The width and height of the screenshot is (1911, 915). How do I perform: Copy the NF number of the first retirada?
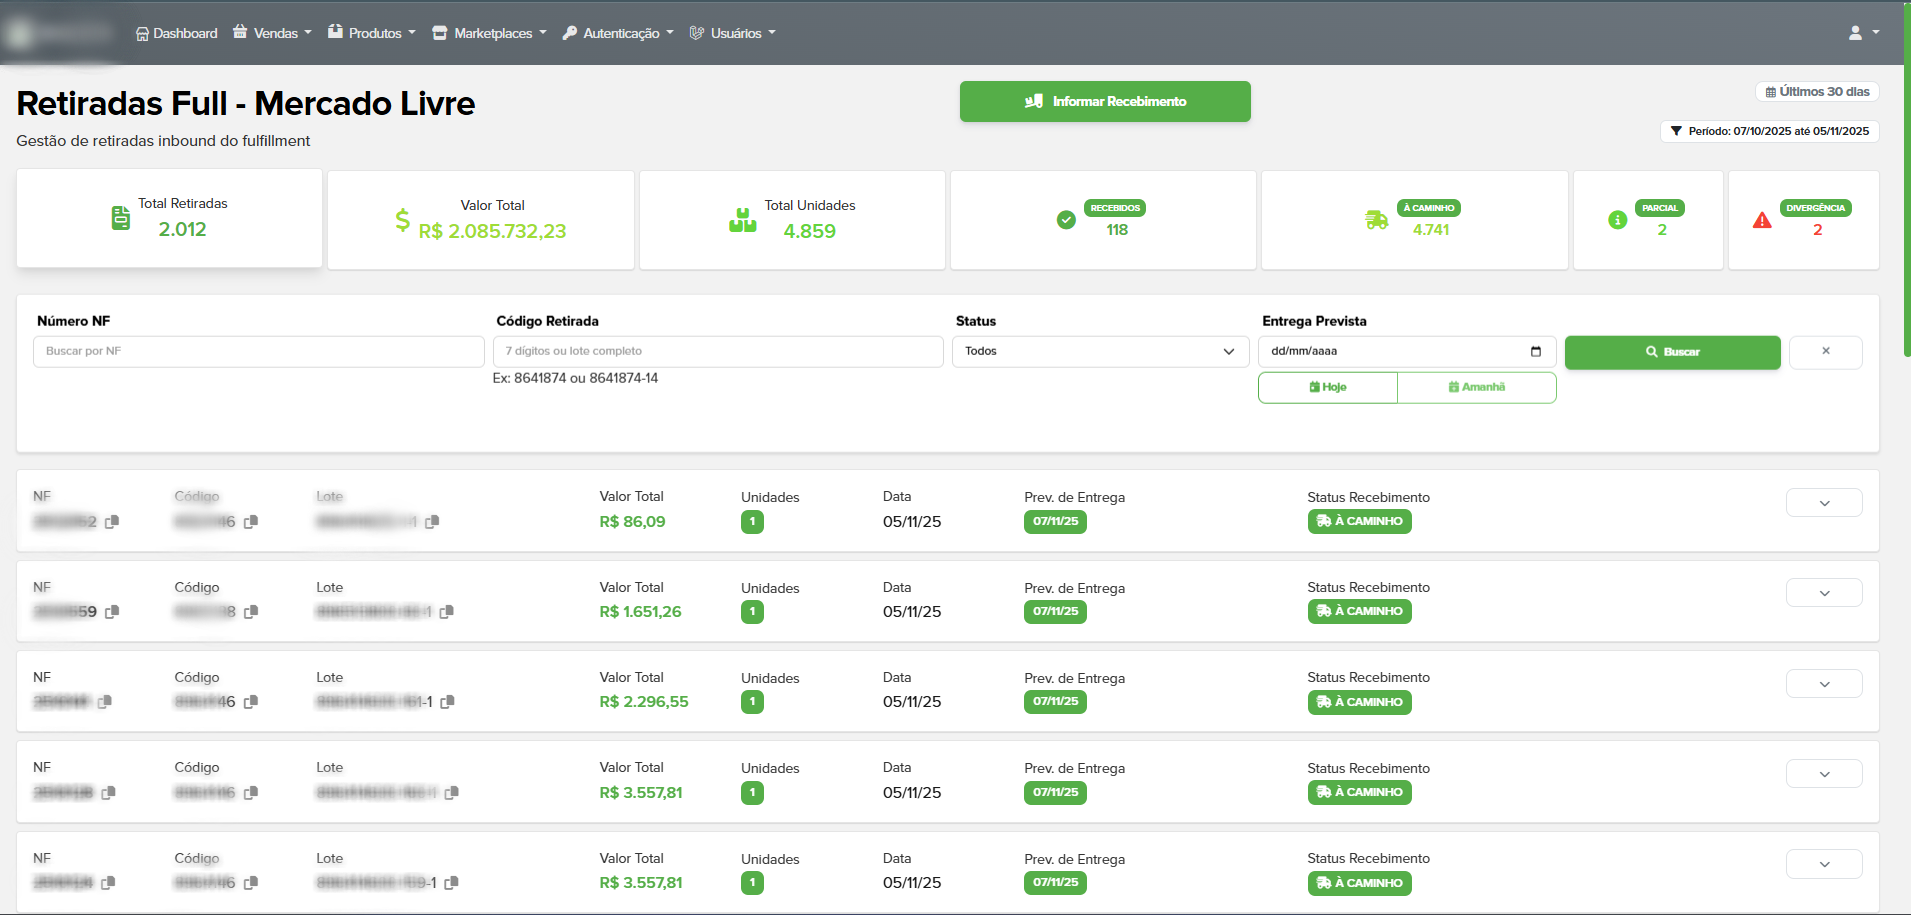(x=112, y=522)
